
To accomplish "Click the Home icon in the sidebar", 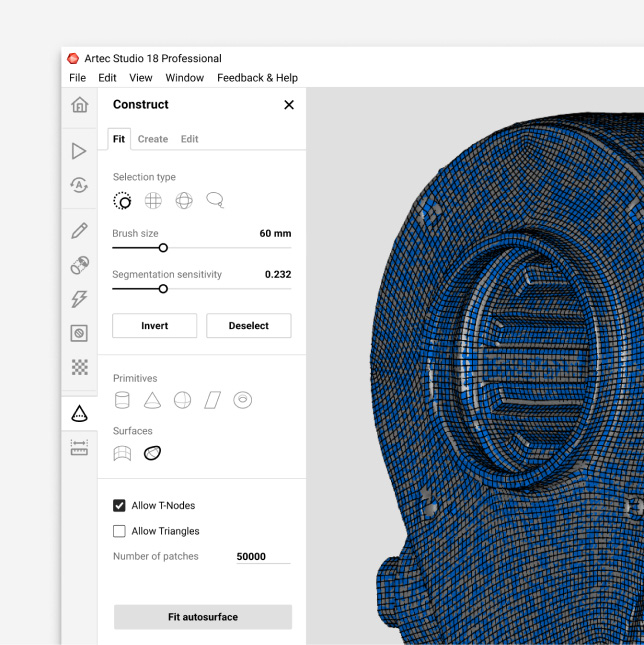I will (x=79, y=105).
